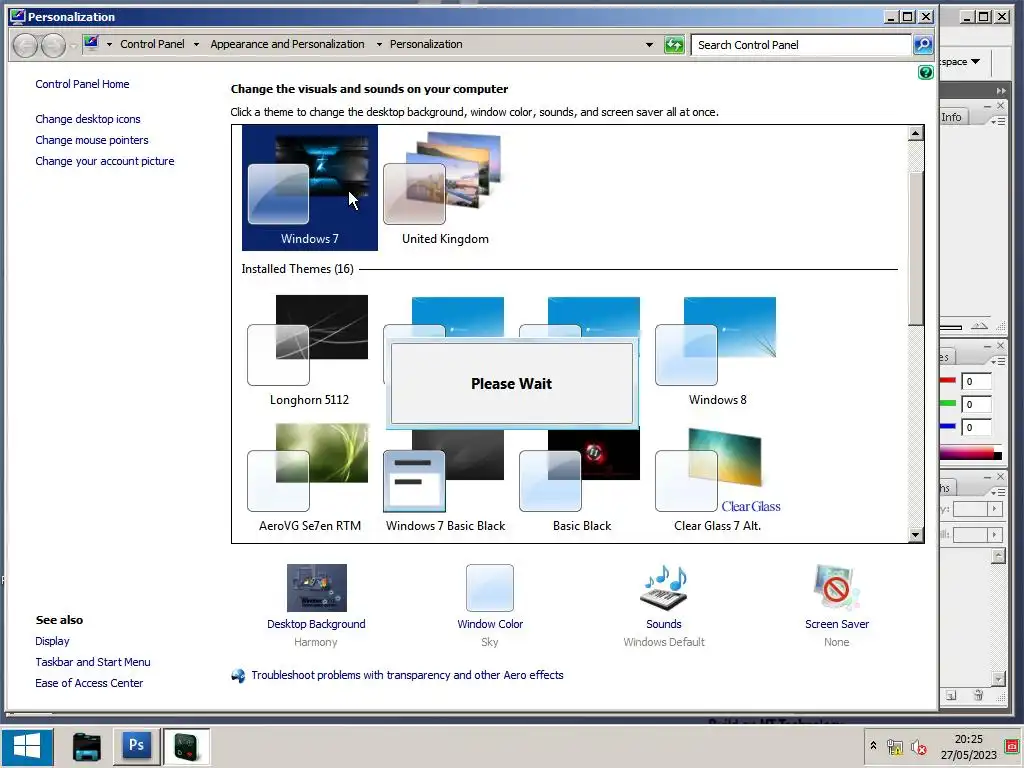Viewport: 1024px width, 768px height.
Task: Open Ease of Access Center link
Action: (x=89, y=683)
